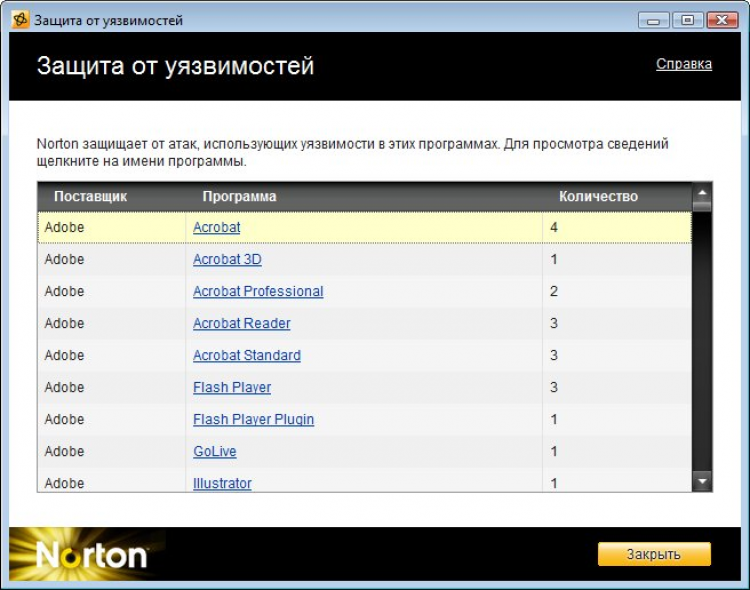Select count 3 in the Acrobat Reader row

pos(554,323)
